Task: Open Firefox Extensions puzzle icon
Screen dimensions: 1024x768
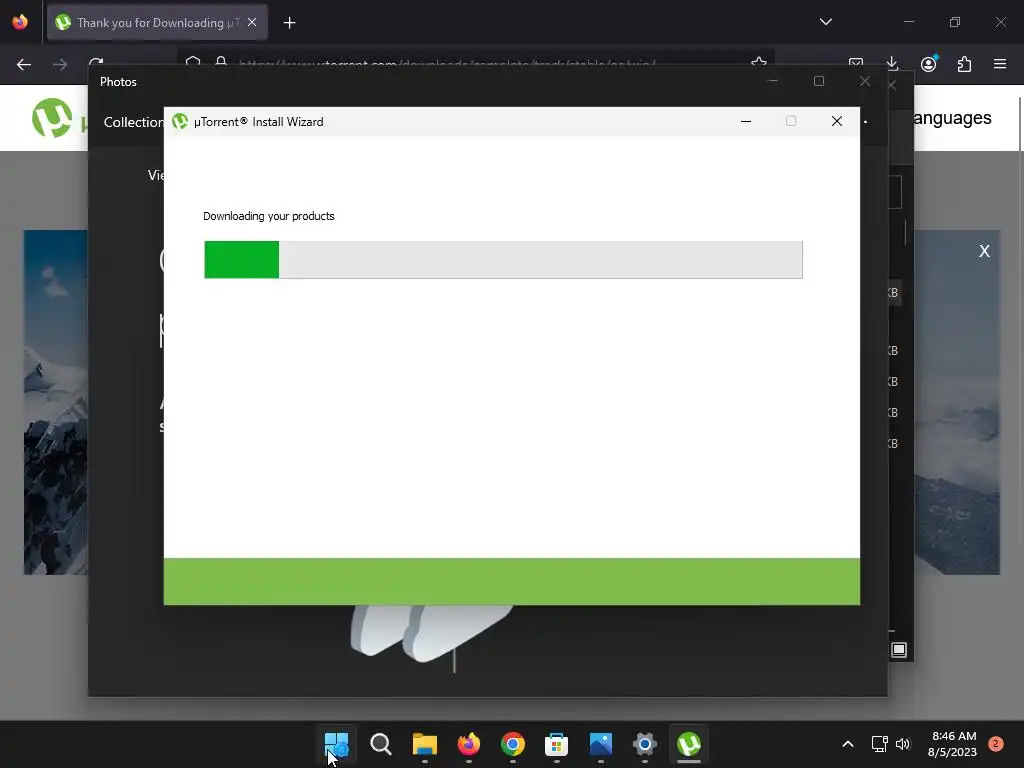Action: pos(964,64)
